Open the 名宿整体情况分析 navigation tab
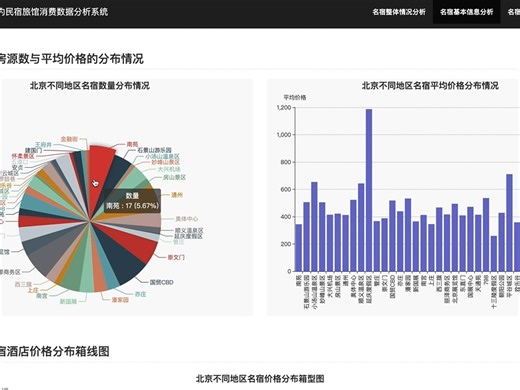The image size is (520, 390). click(399, 12)
